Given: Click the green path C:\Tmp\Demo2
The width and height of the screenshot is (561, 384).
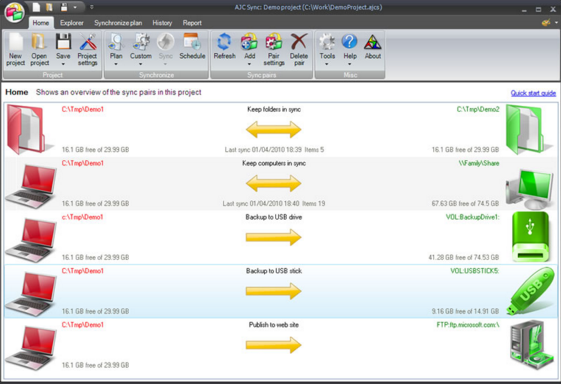Looking at the screenshot, I should 478,109.
